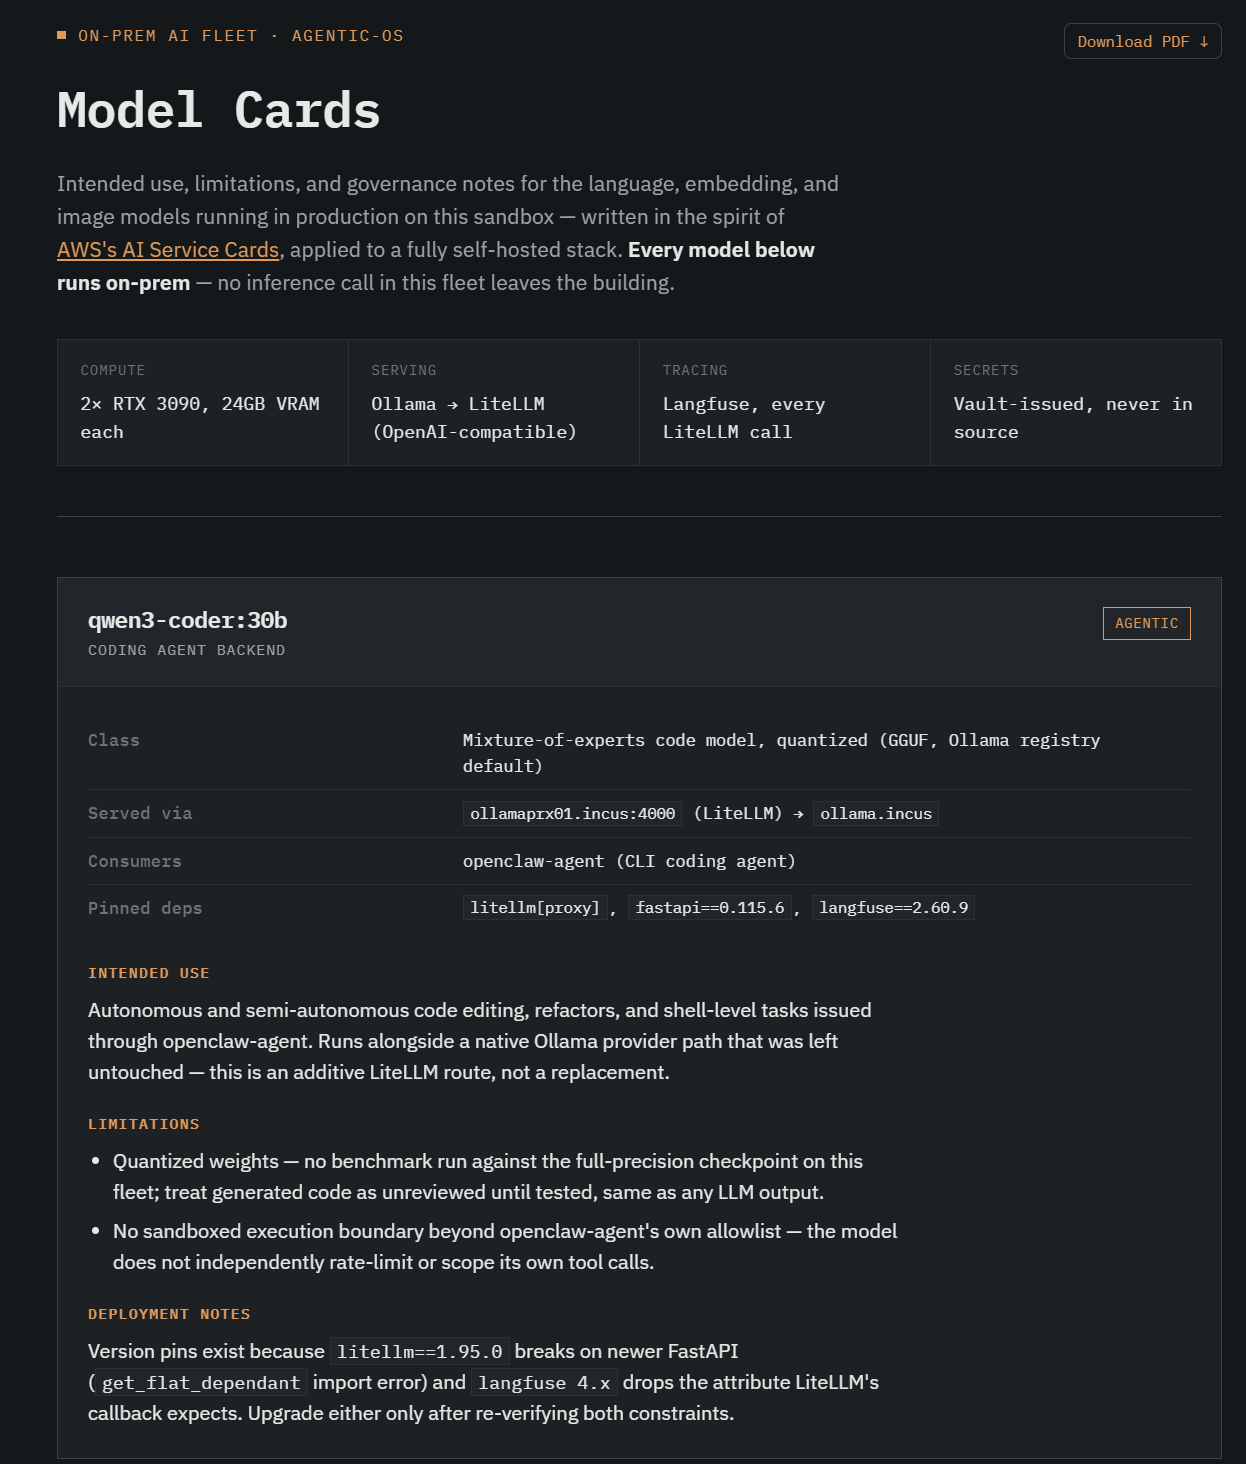Click the INTENDED USE section heading

[149, 973]
